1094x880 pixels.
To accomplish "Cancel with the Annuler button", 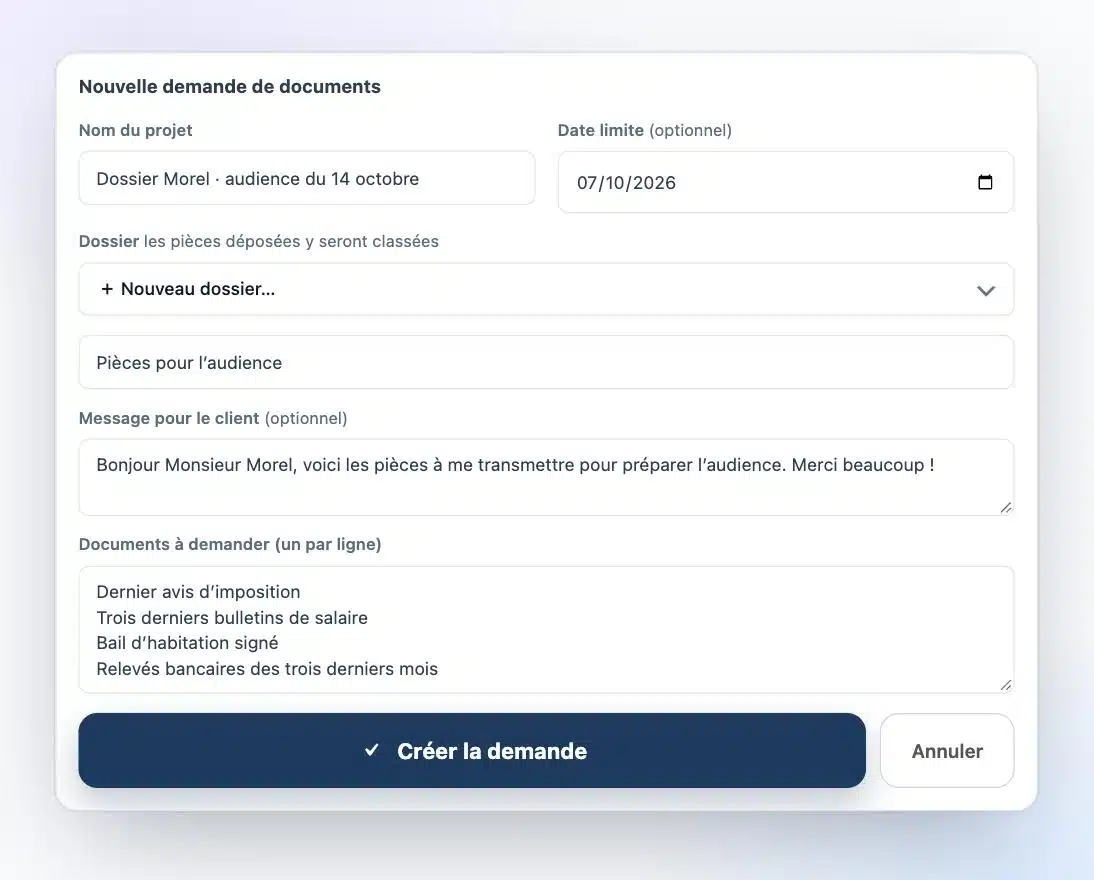I will [947, 750].
